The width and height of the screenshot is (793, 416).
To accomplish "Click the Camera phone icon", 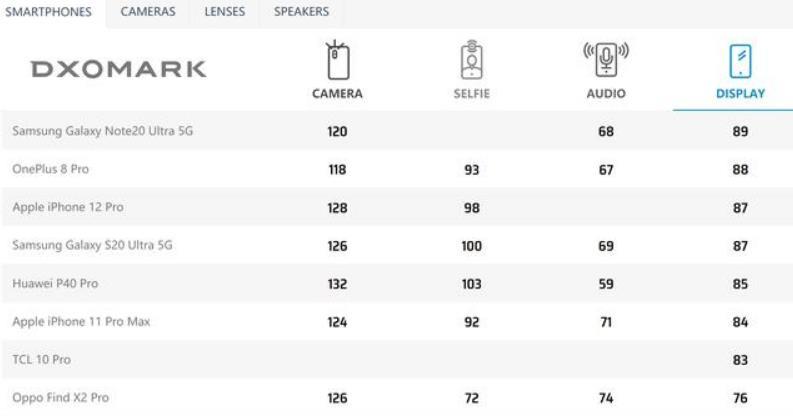I will click(x=337, y=60).
